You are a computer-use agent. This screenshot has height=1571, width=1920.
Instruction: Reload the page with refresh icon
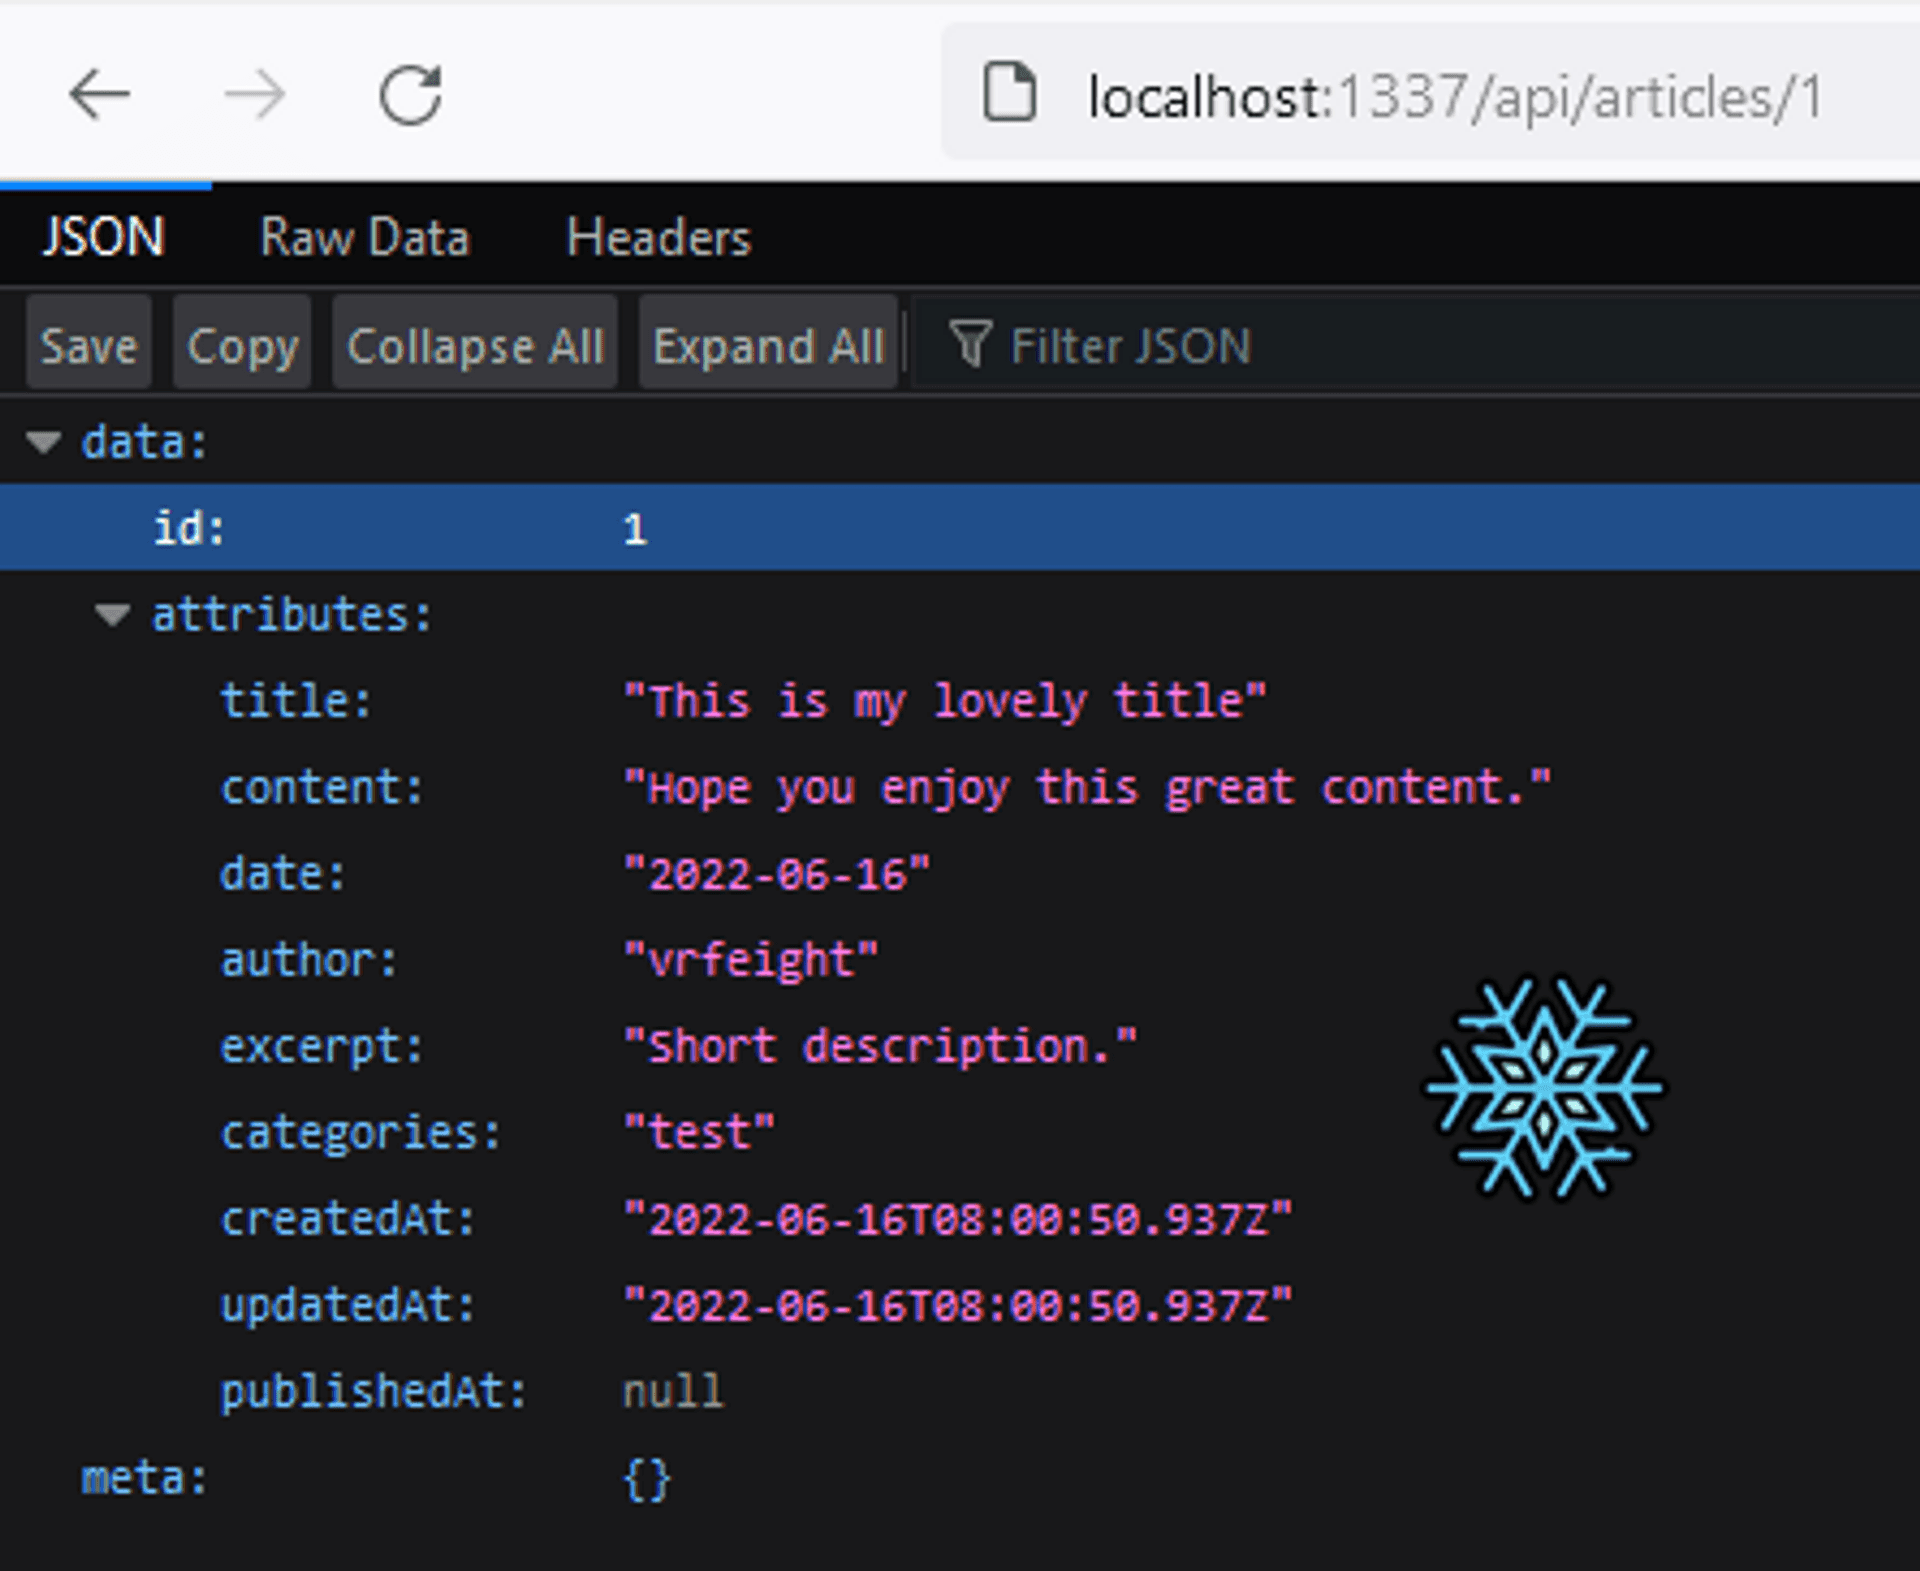(410, 96)
